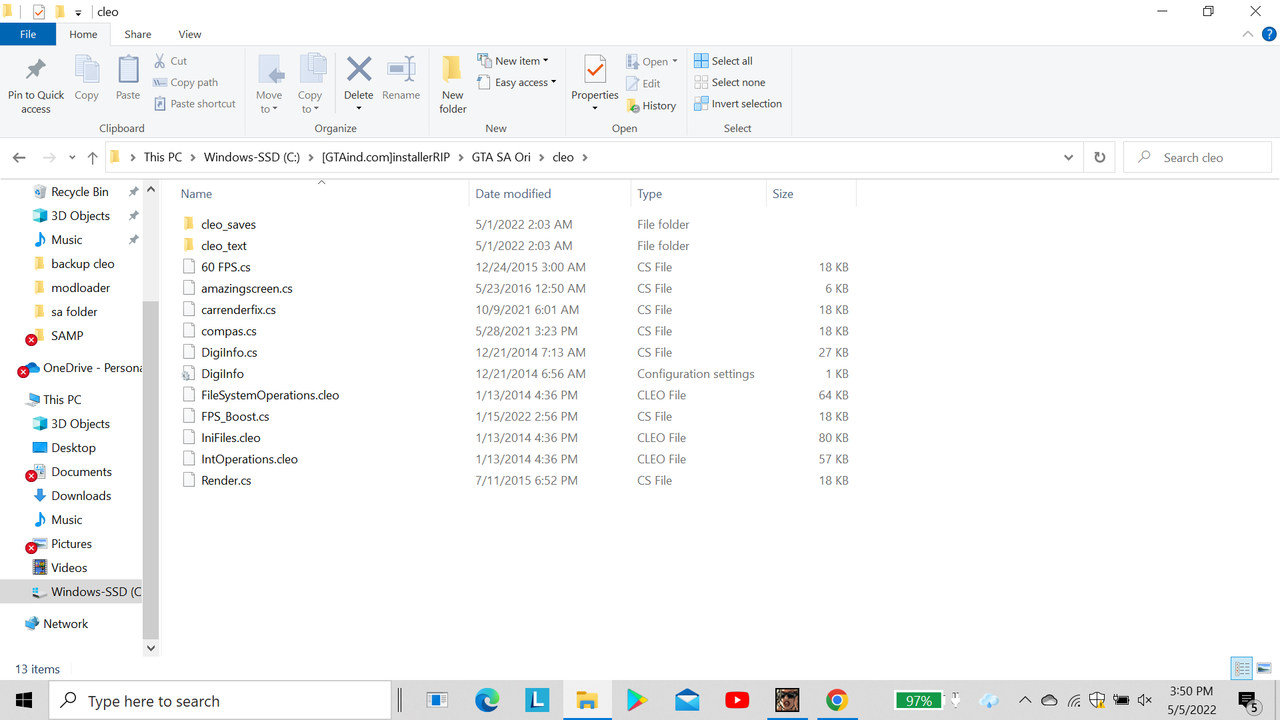Click the Copy ribbon icon
This screenshot has height=720, width=1280.
pyautogui.click(x=87, y=70)
